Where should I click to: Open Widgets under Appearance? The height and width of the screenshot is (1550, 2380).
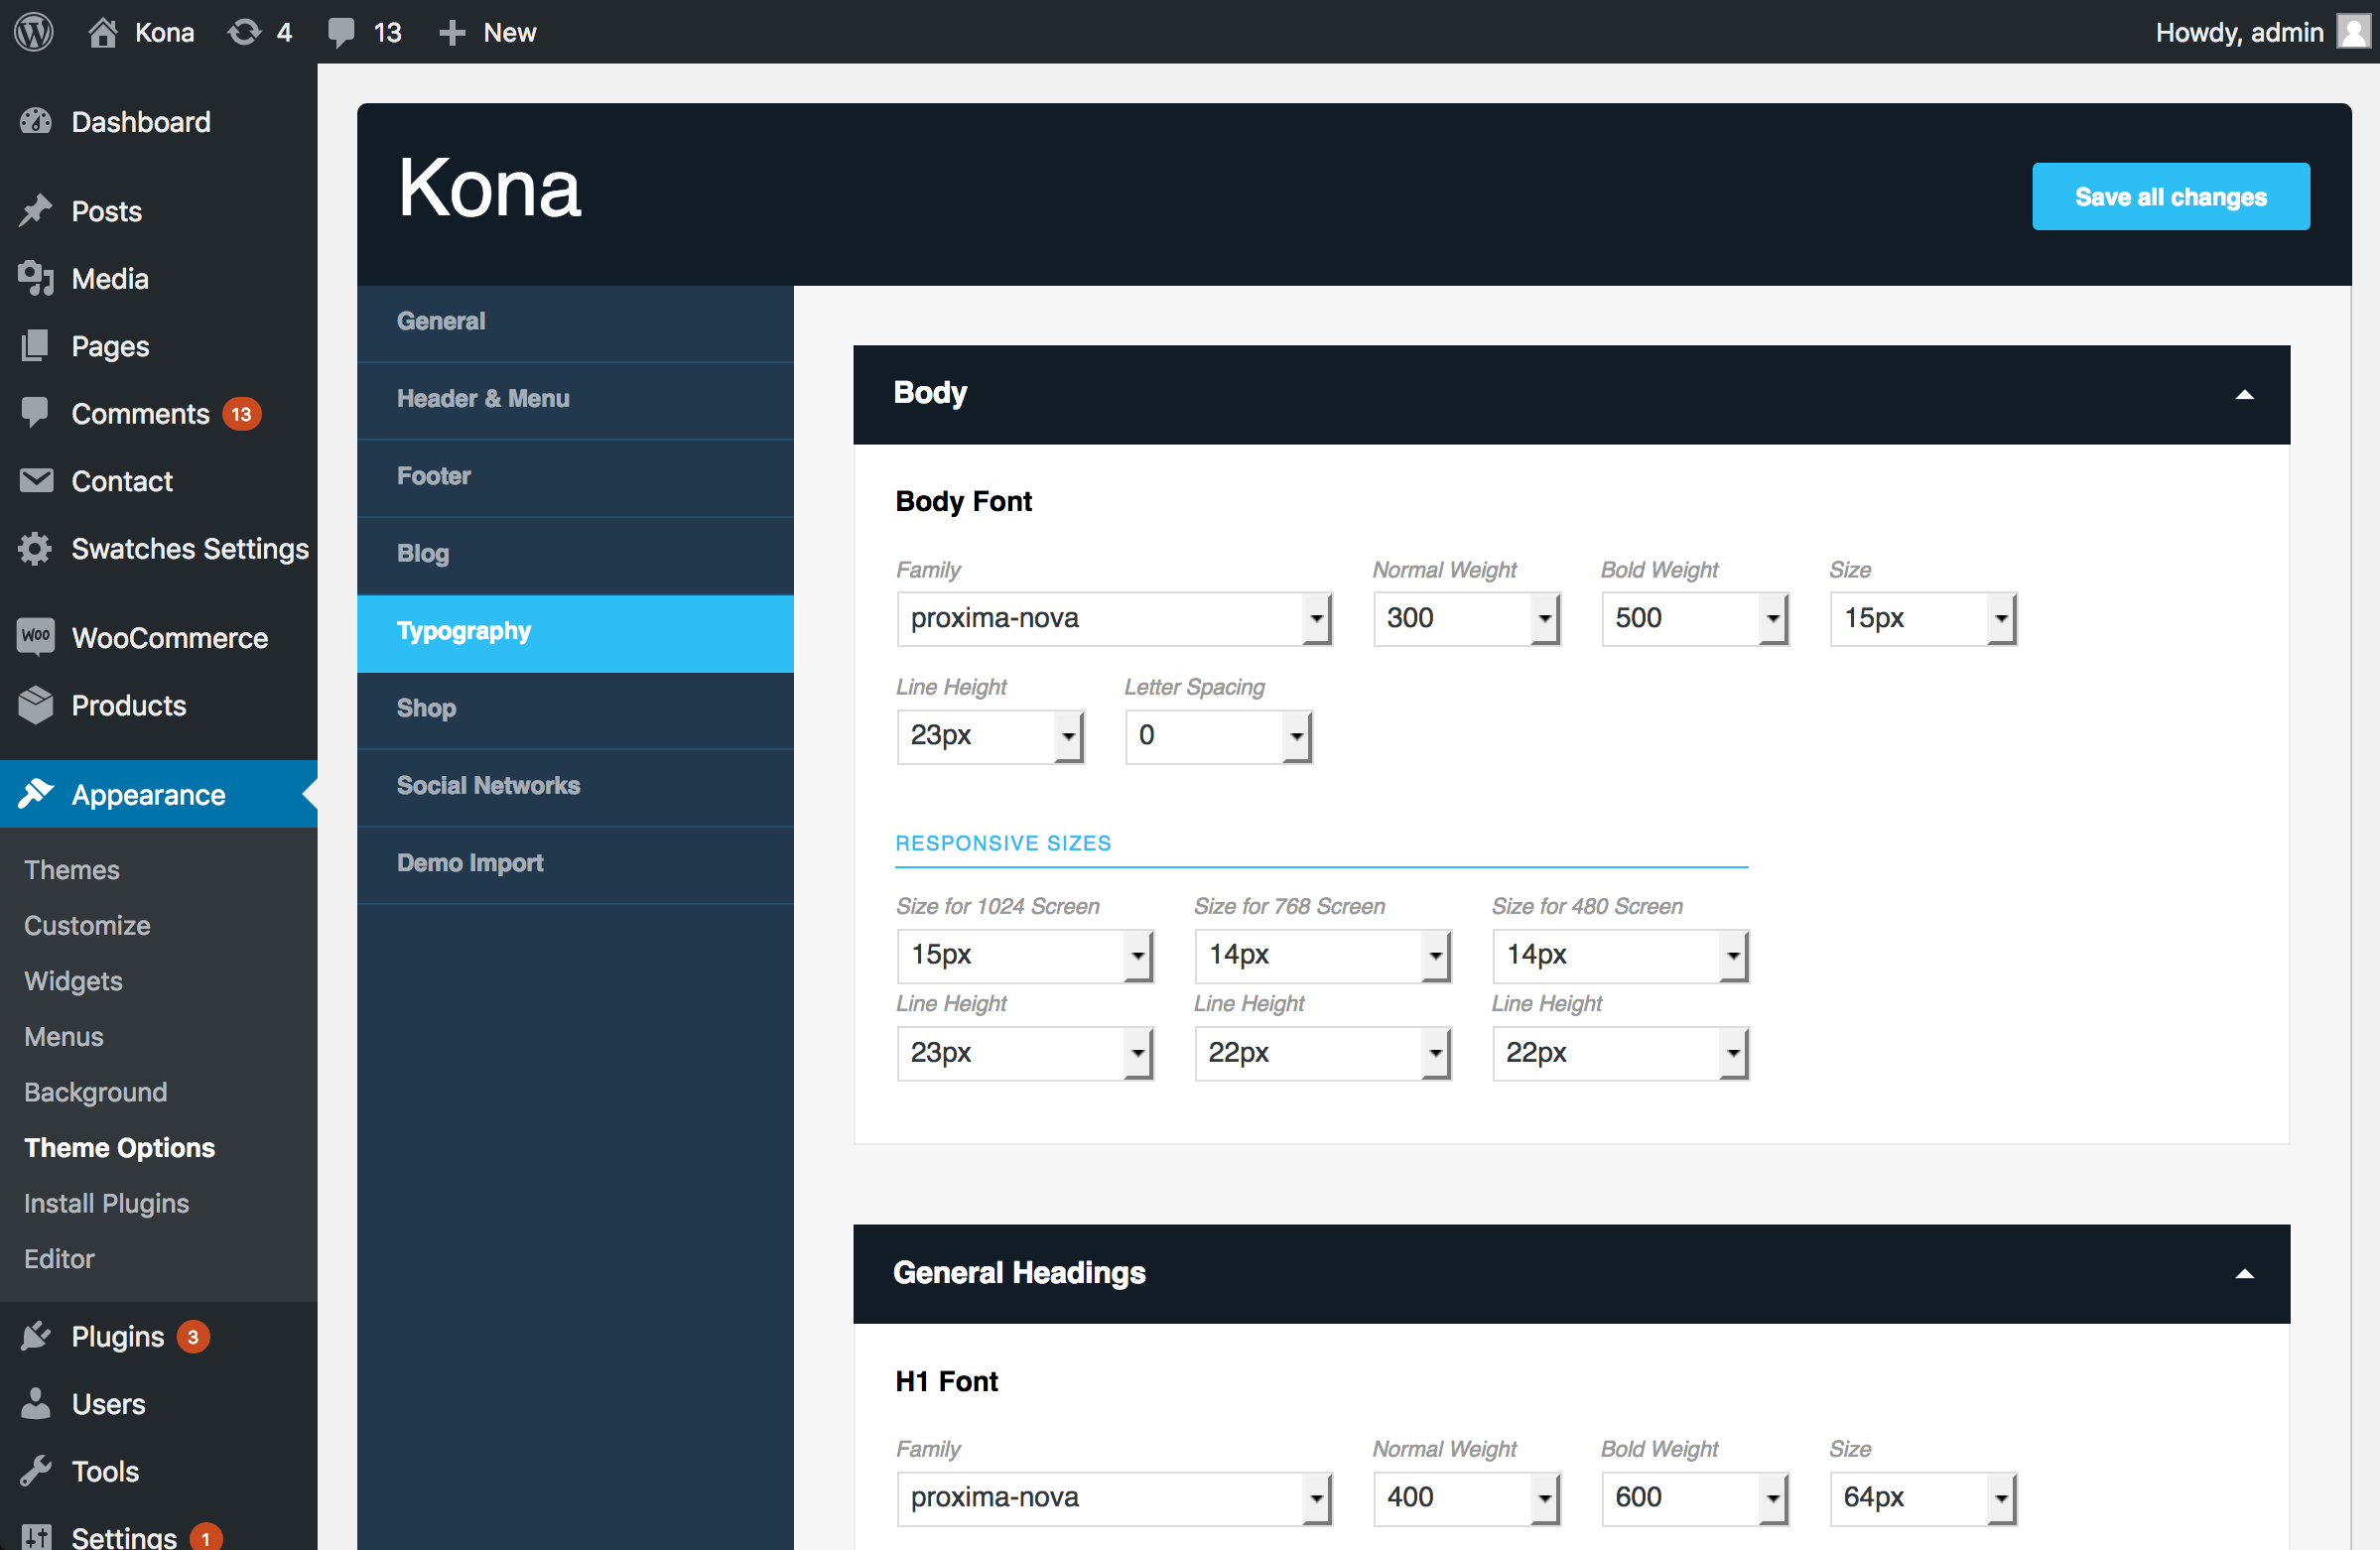point(73,981)
